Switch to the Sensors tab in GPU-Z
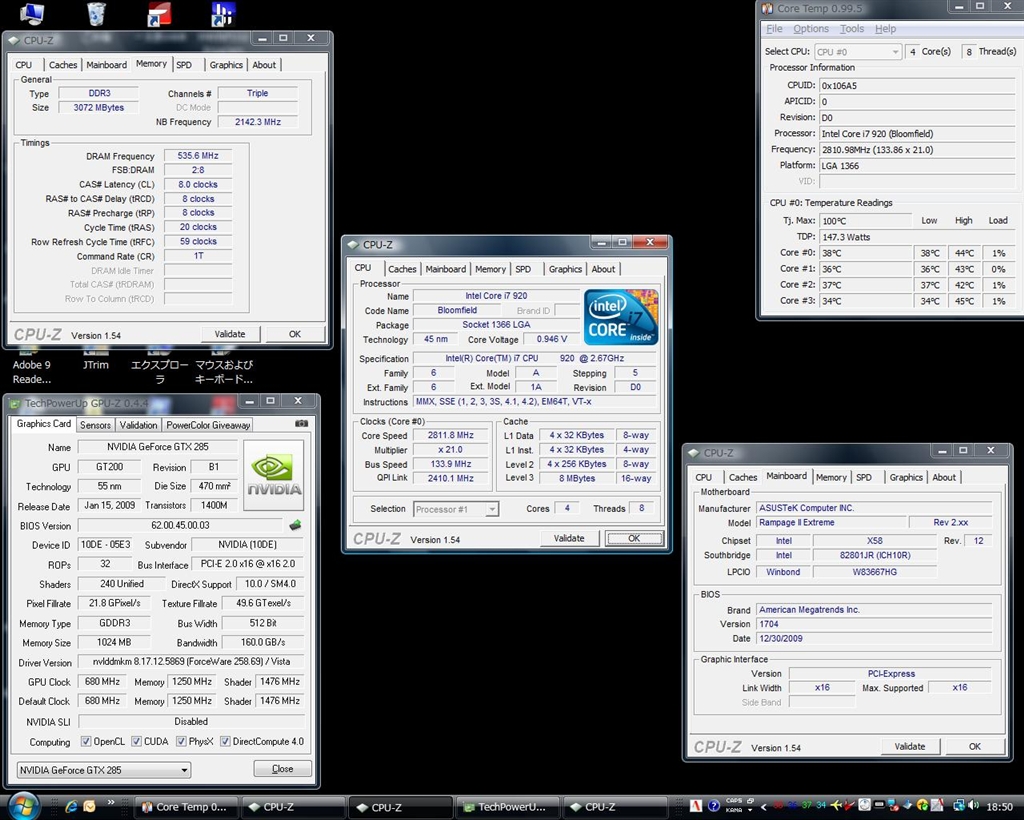This screenshot has height=820, width=1024. 96,425
